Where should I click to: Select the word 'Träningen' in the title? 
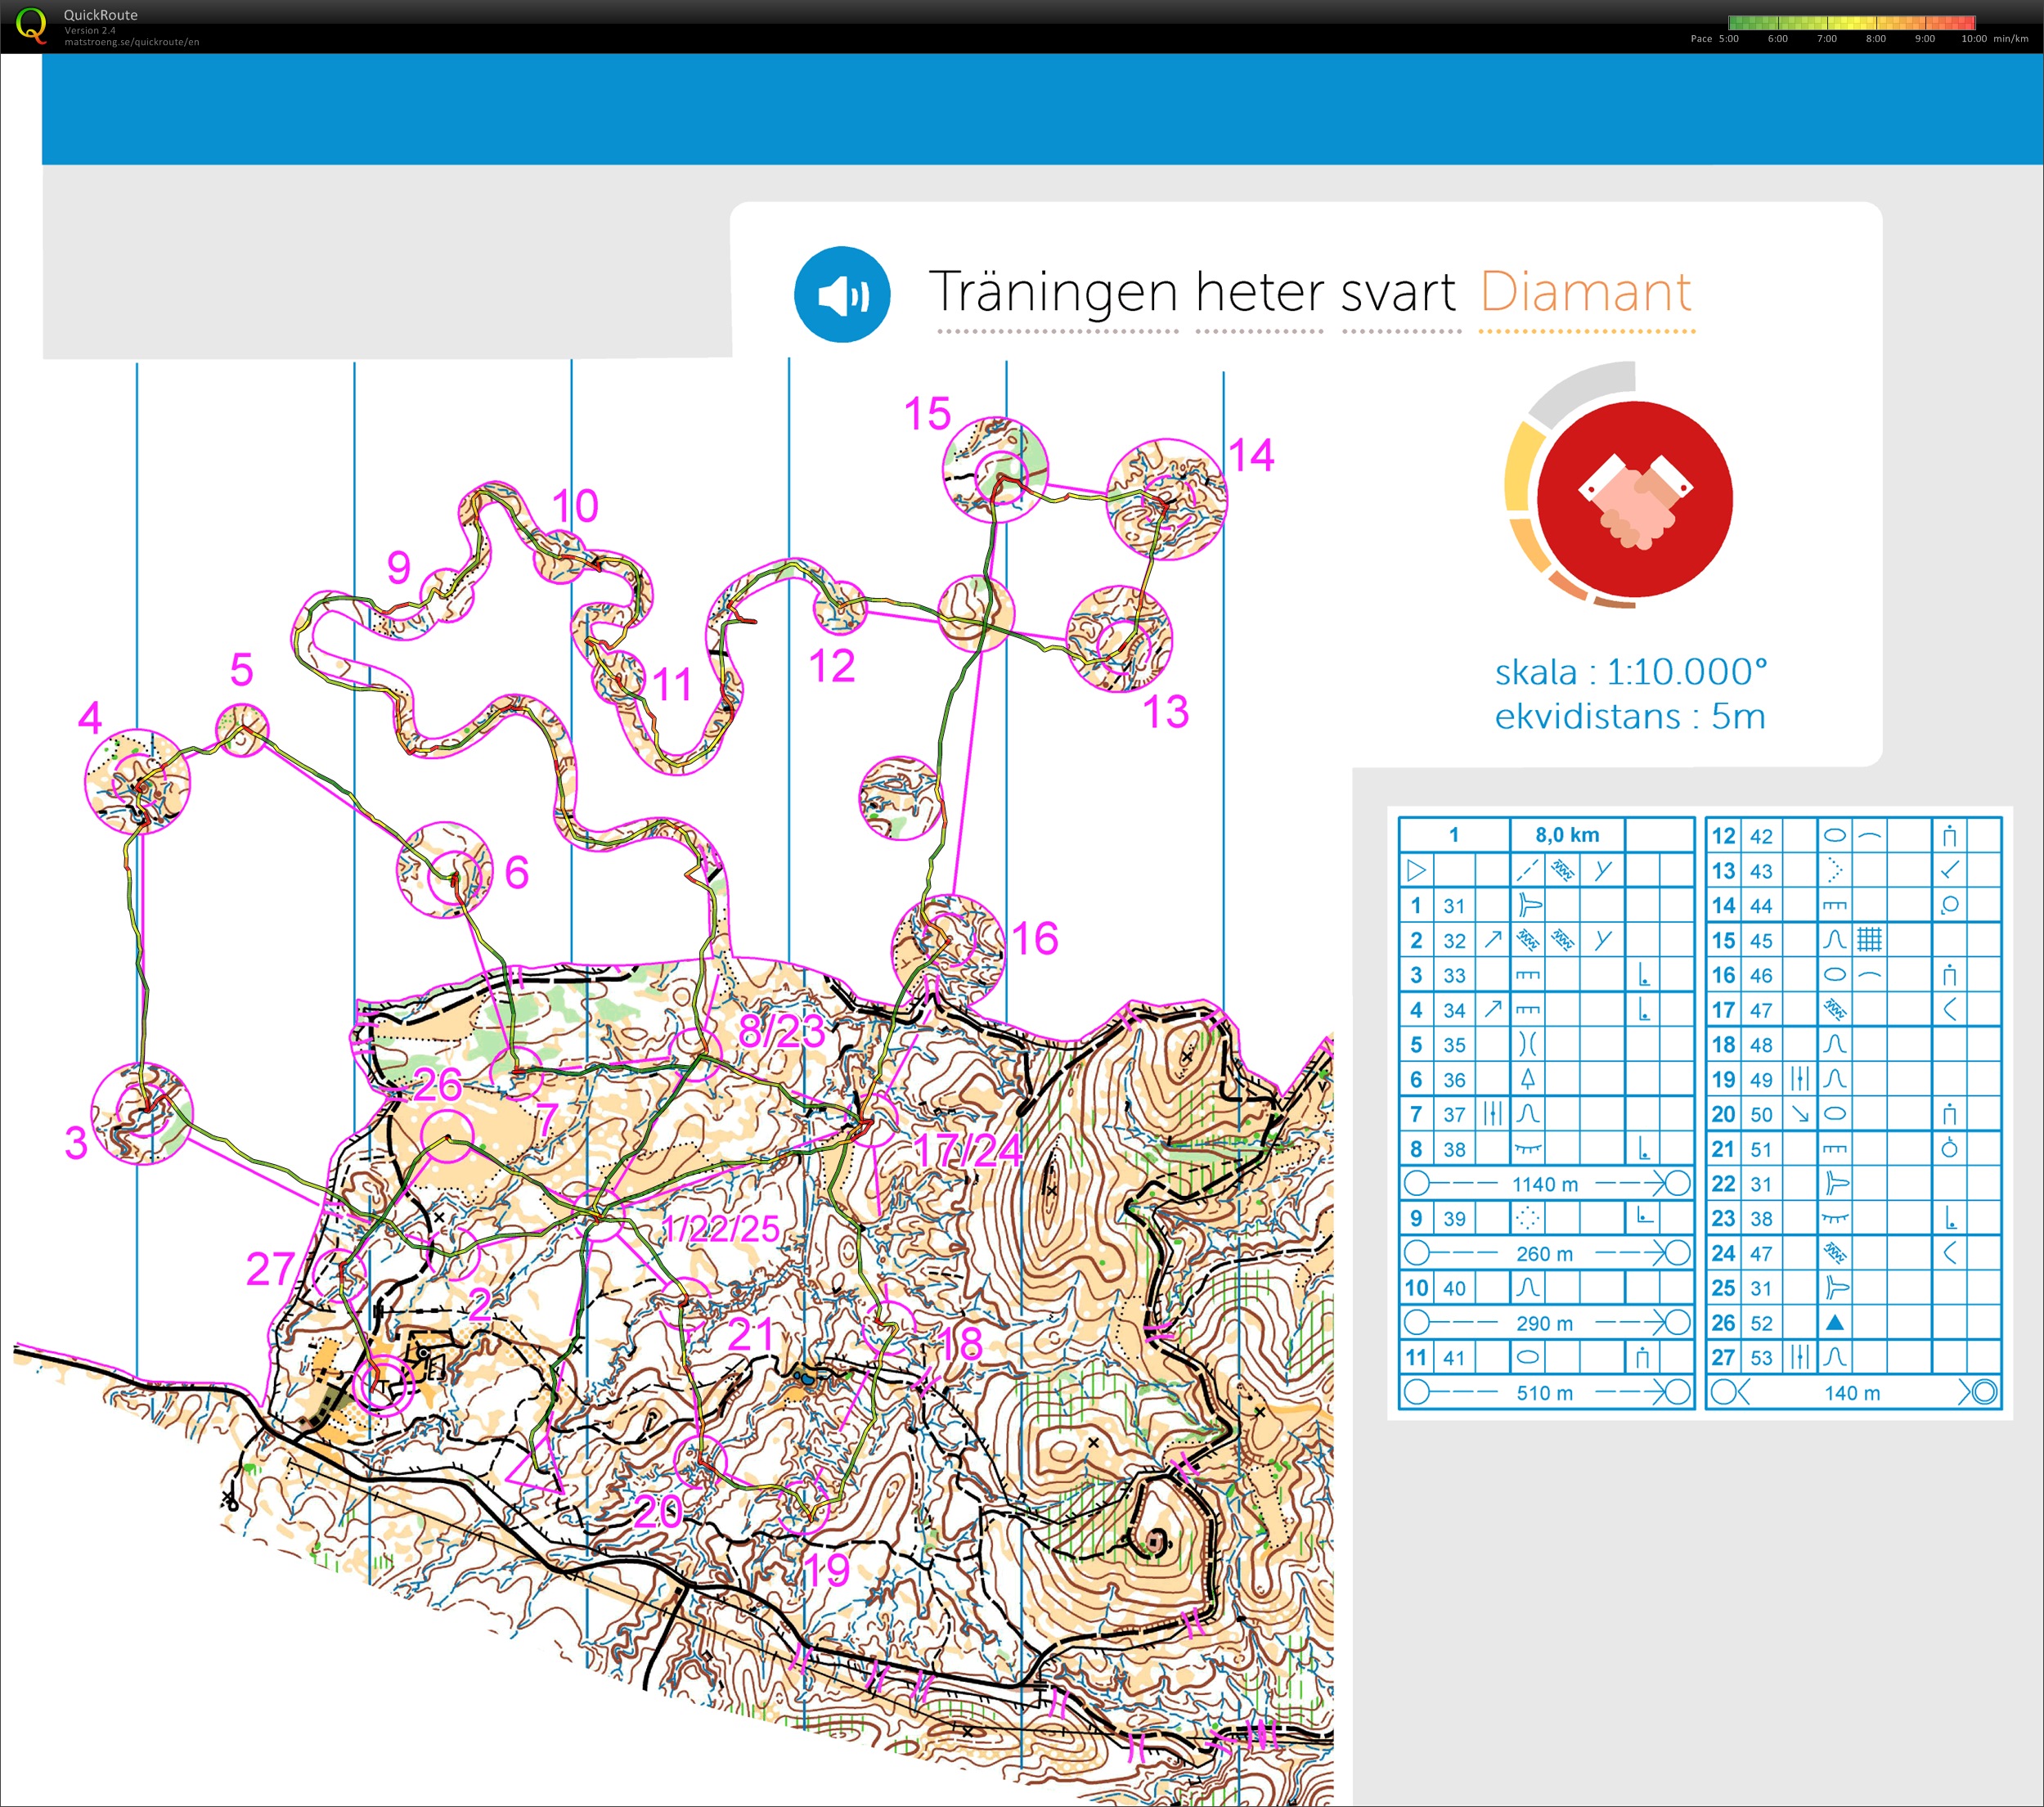tap(1054, 293)
